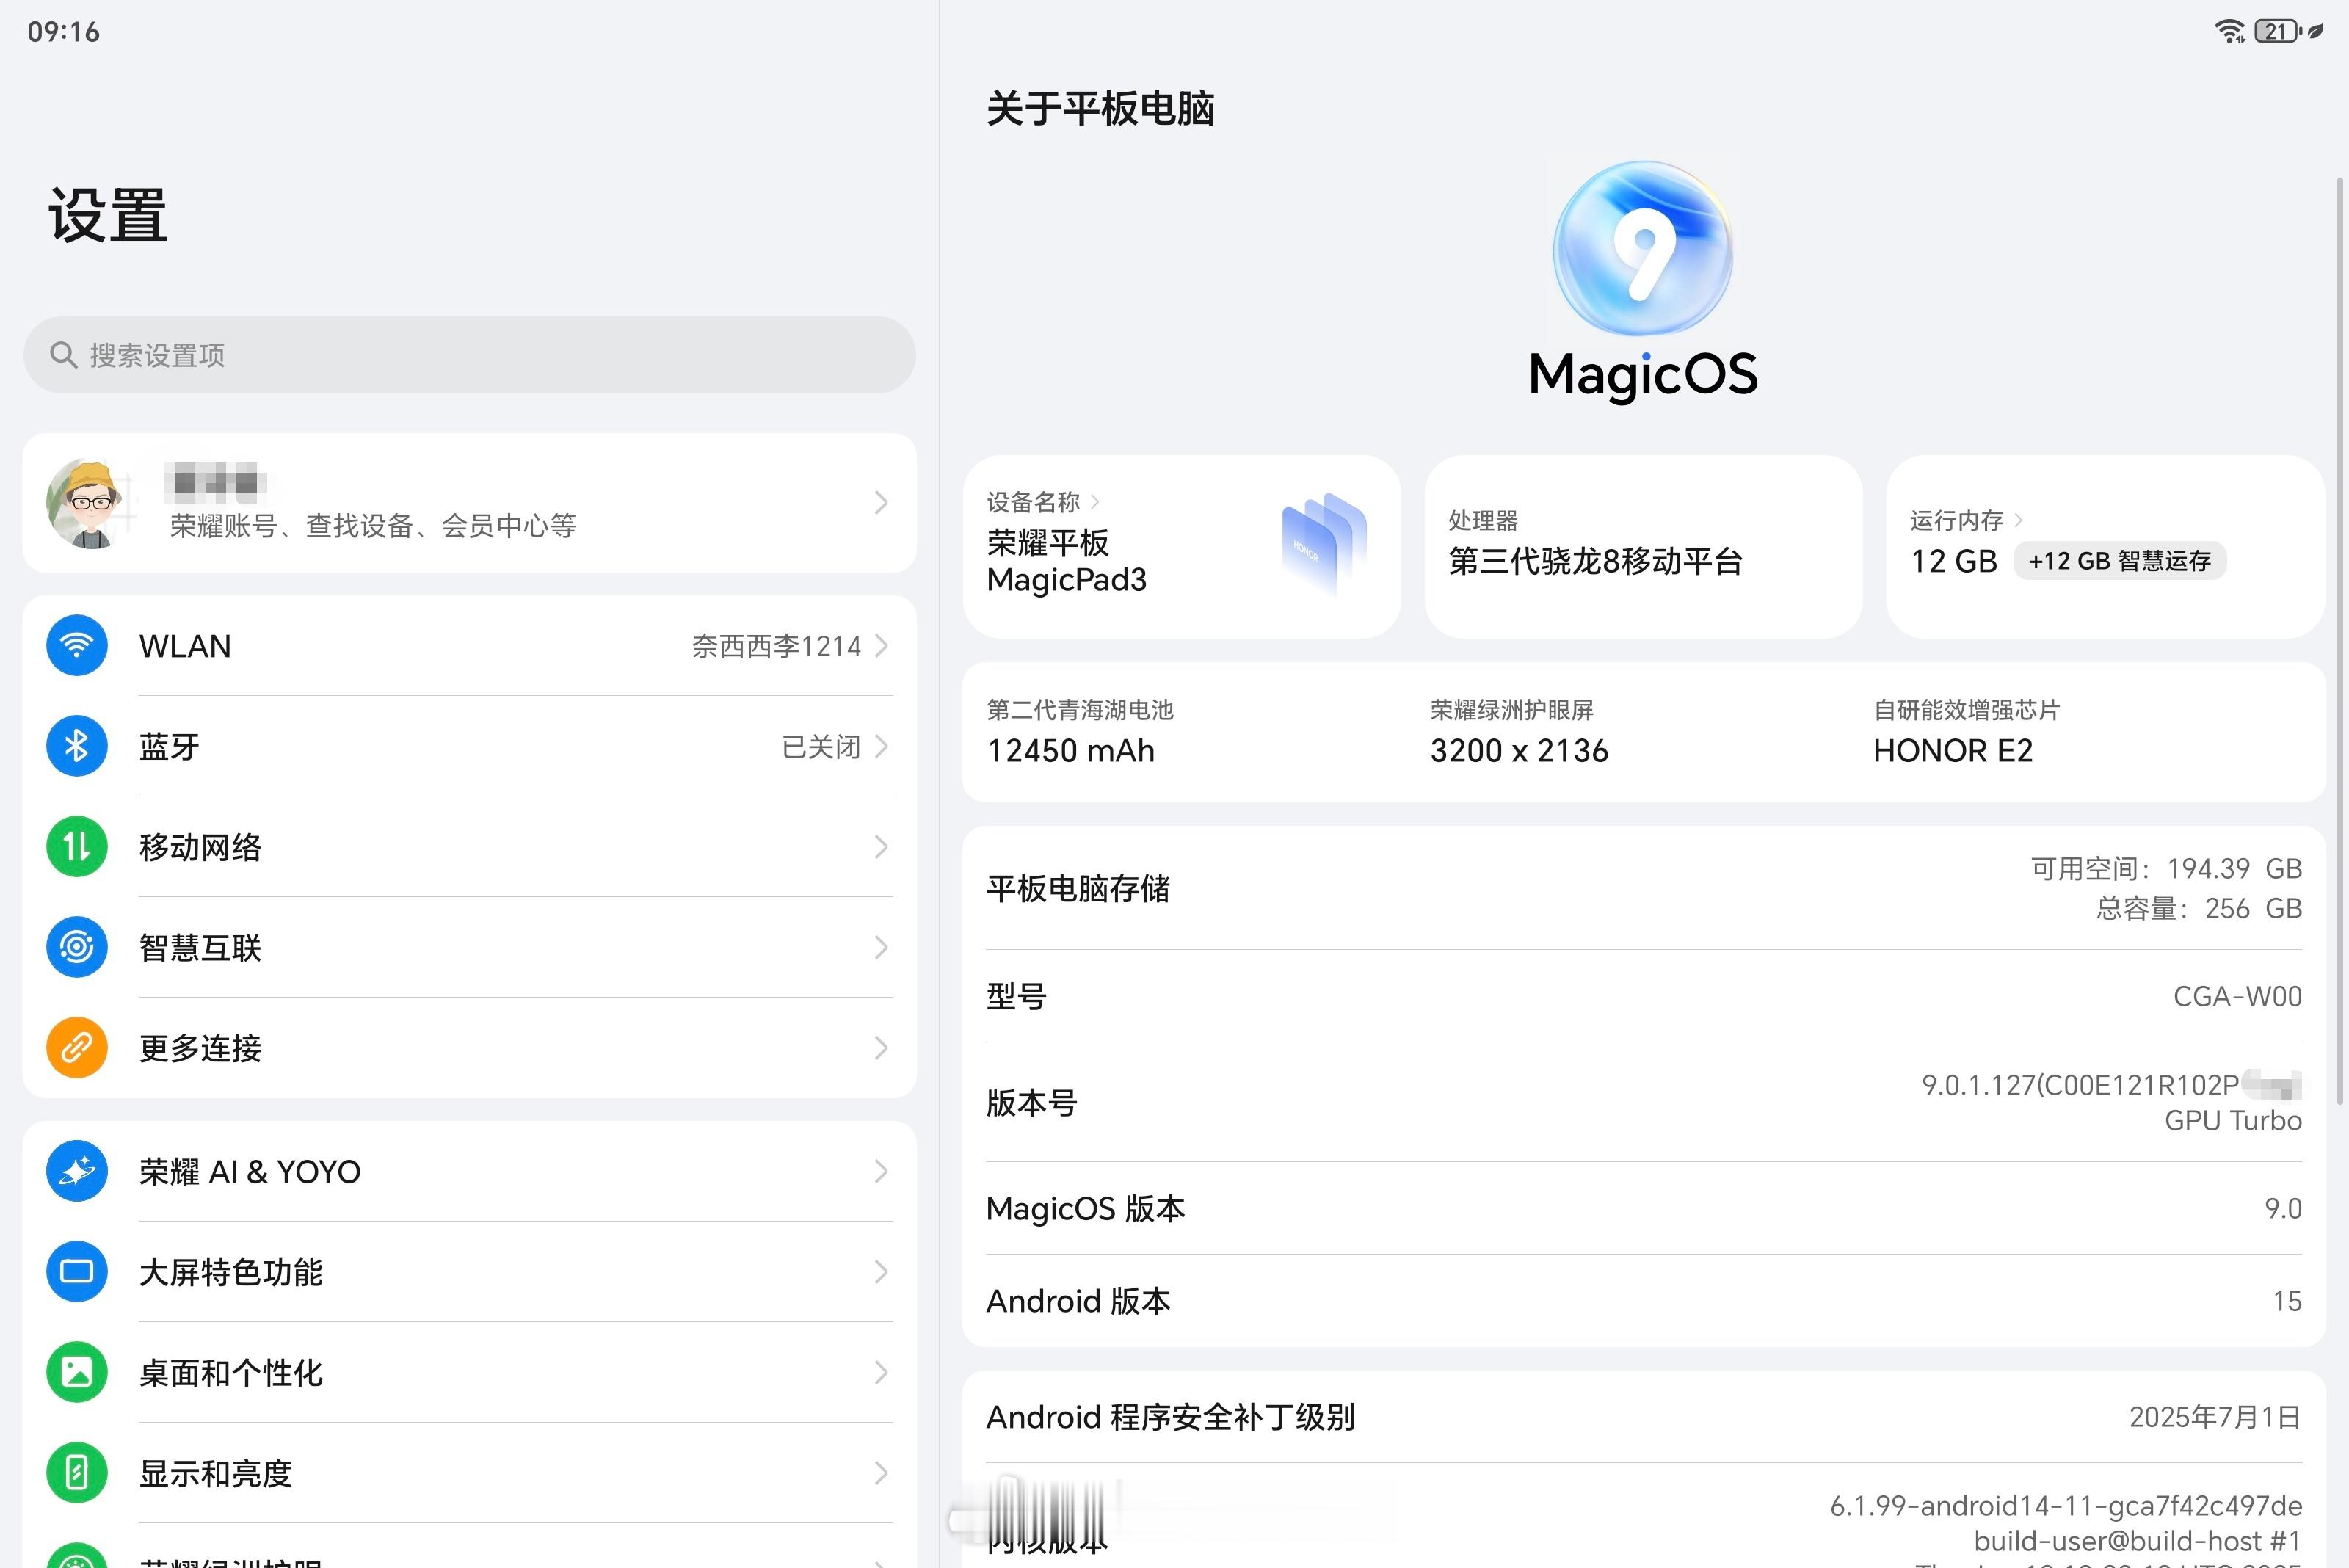The width and height of the screenshot is (2349, 1568).
Task: Tap the battery level indicator showing 21
Action: coord(2278,31)
